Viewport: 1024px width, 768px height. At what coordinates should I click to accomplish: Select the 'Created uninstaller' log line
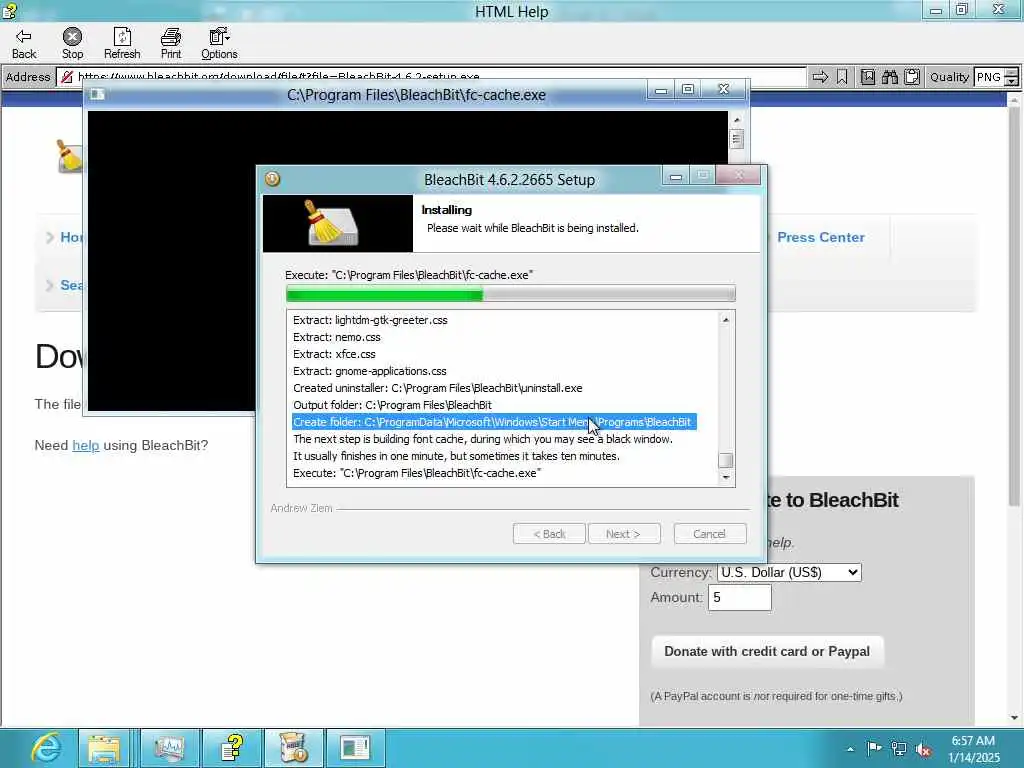pyautogui.click(x=438, y=388)
